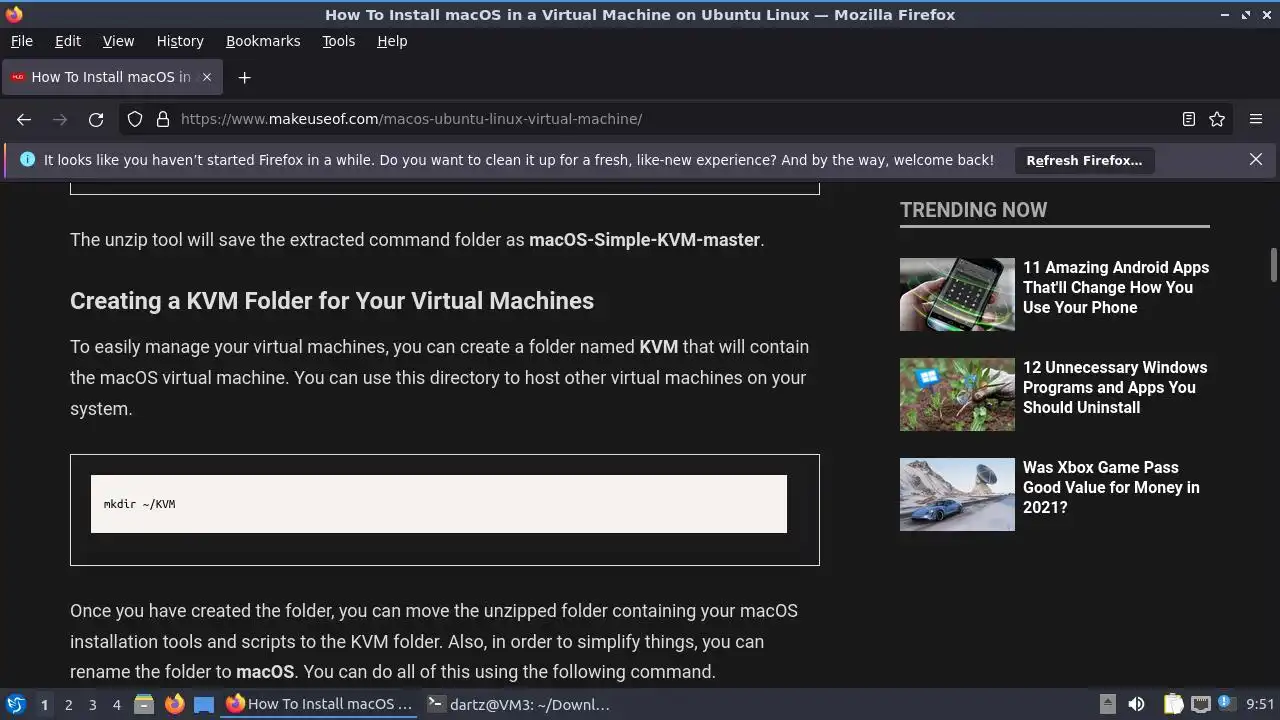Viewport: 1280px width, 720px height.
Task: Reload the current page
Action: click(96, 119)
